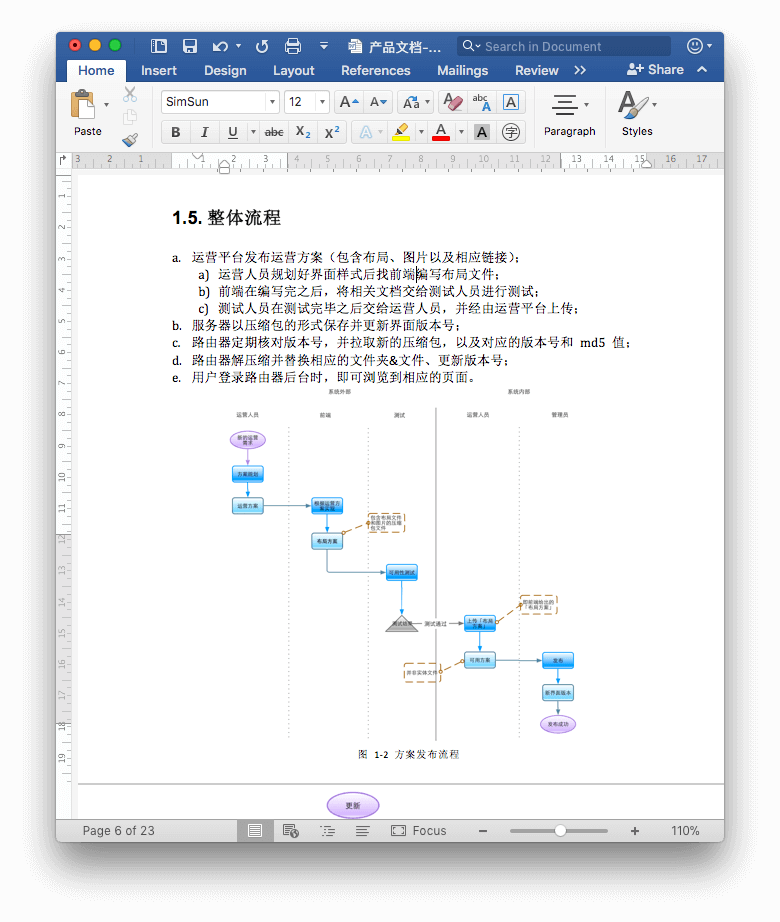
Task: Click the Clear Formatting eraser icon
Action: [x=452, y=102]
